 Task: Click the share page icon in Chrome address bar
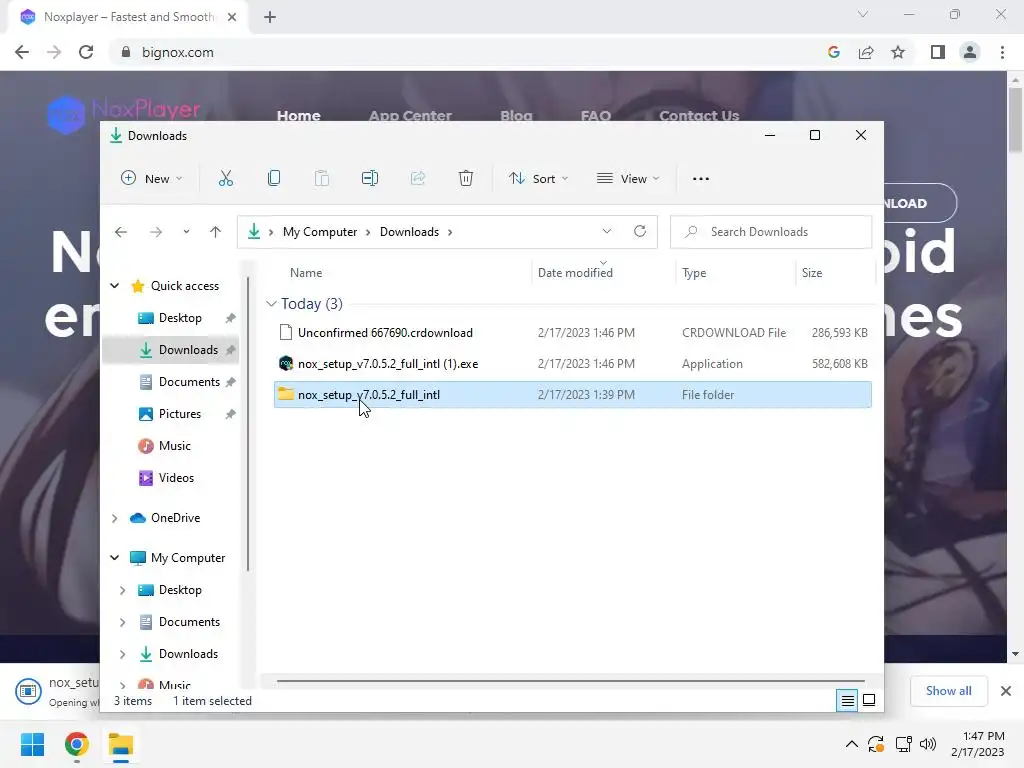866,52
